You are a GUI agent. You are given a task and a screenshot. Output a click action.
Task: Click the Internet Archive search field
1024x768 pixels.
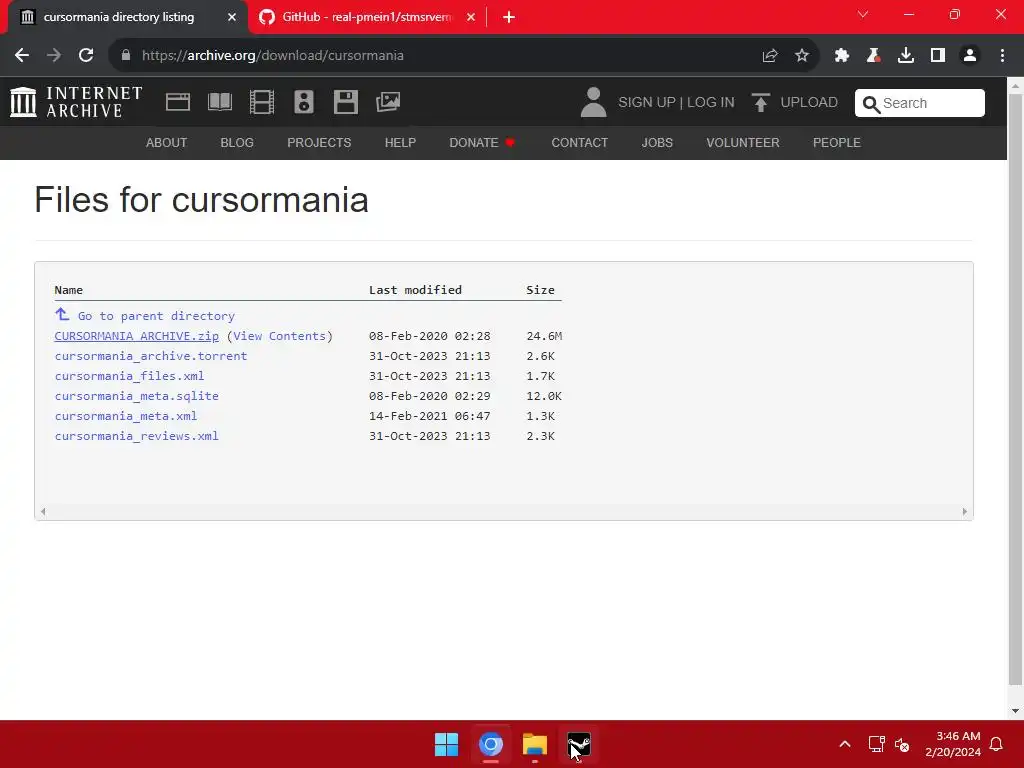(920, 103)
